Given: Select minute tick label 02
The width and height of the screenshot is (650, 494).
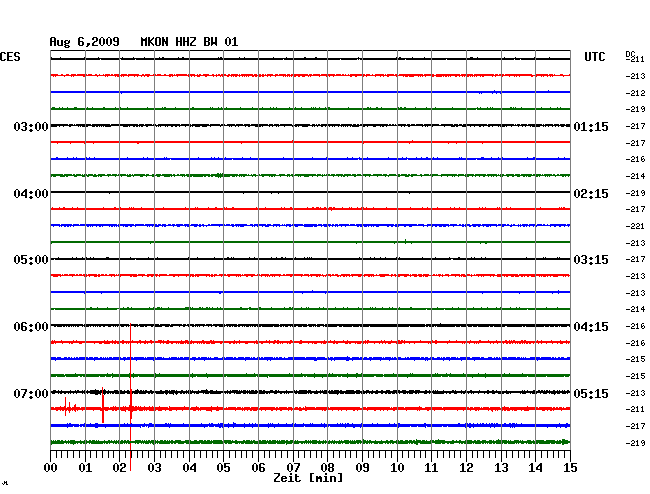Looking at the screenshot, I should click(x=119, y=468).
